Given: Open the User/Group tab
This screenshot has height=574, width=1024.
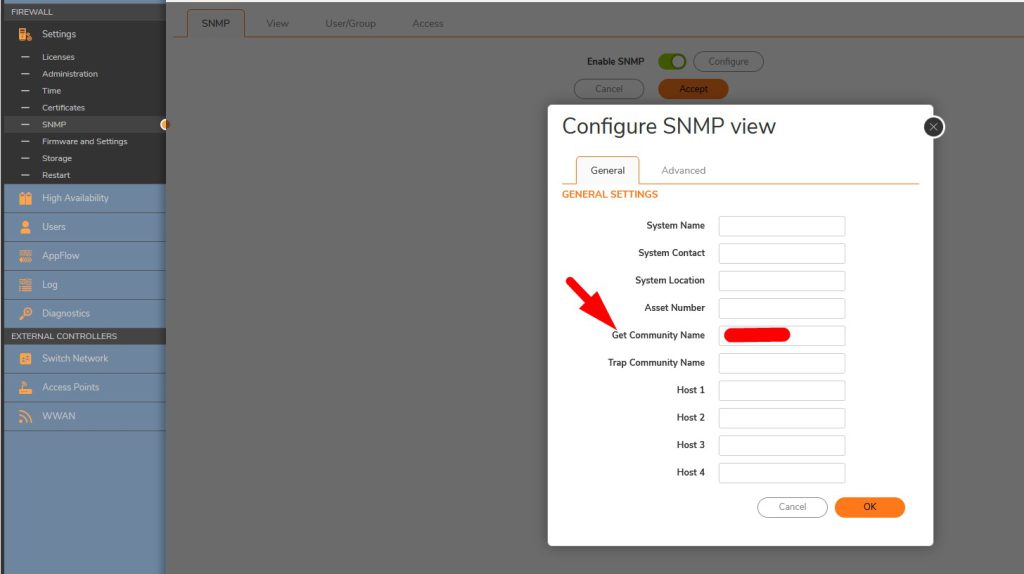Looking at the screenshot, I should pyautogui.click(x=350, y=23).
